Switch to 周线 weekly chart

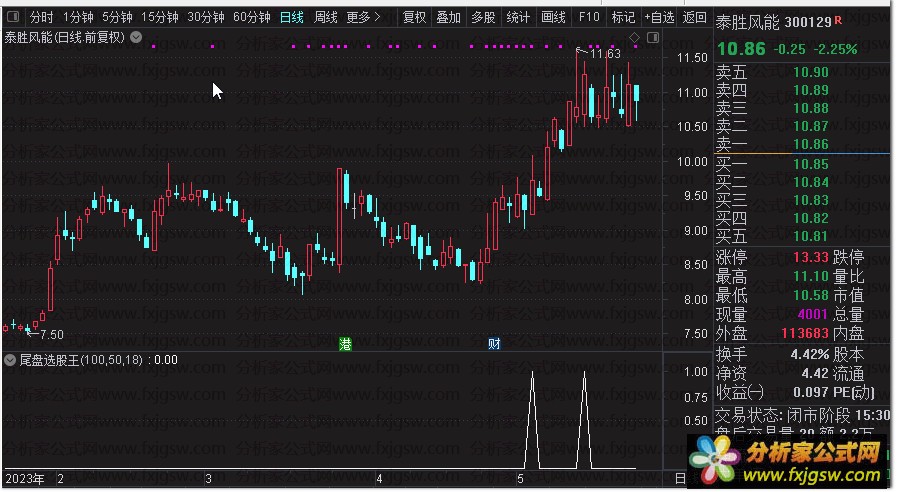tap(326, 17)
